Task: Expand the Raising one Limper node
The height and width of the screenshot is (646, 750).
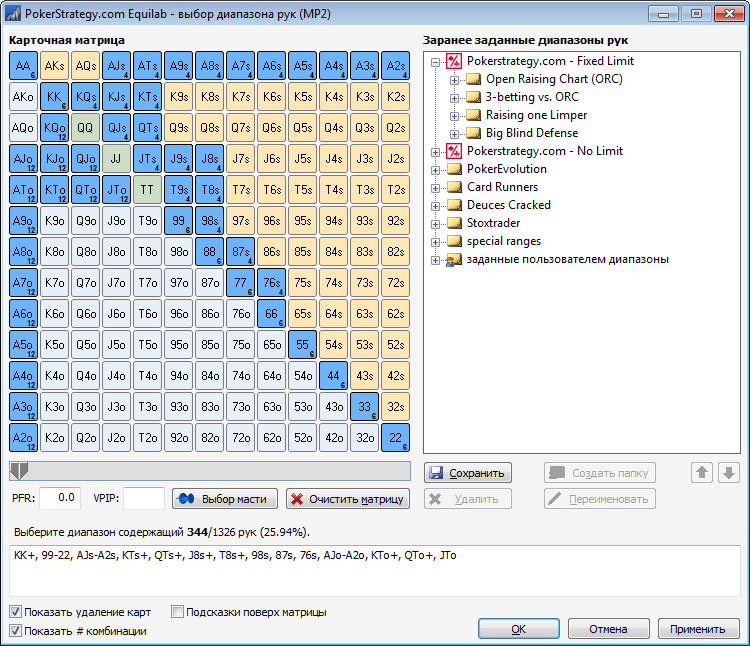Action: [454, 116]
